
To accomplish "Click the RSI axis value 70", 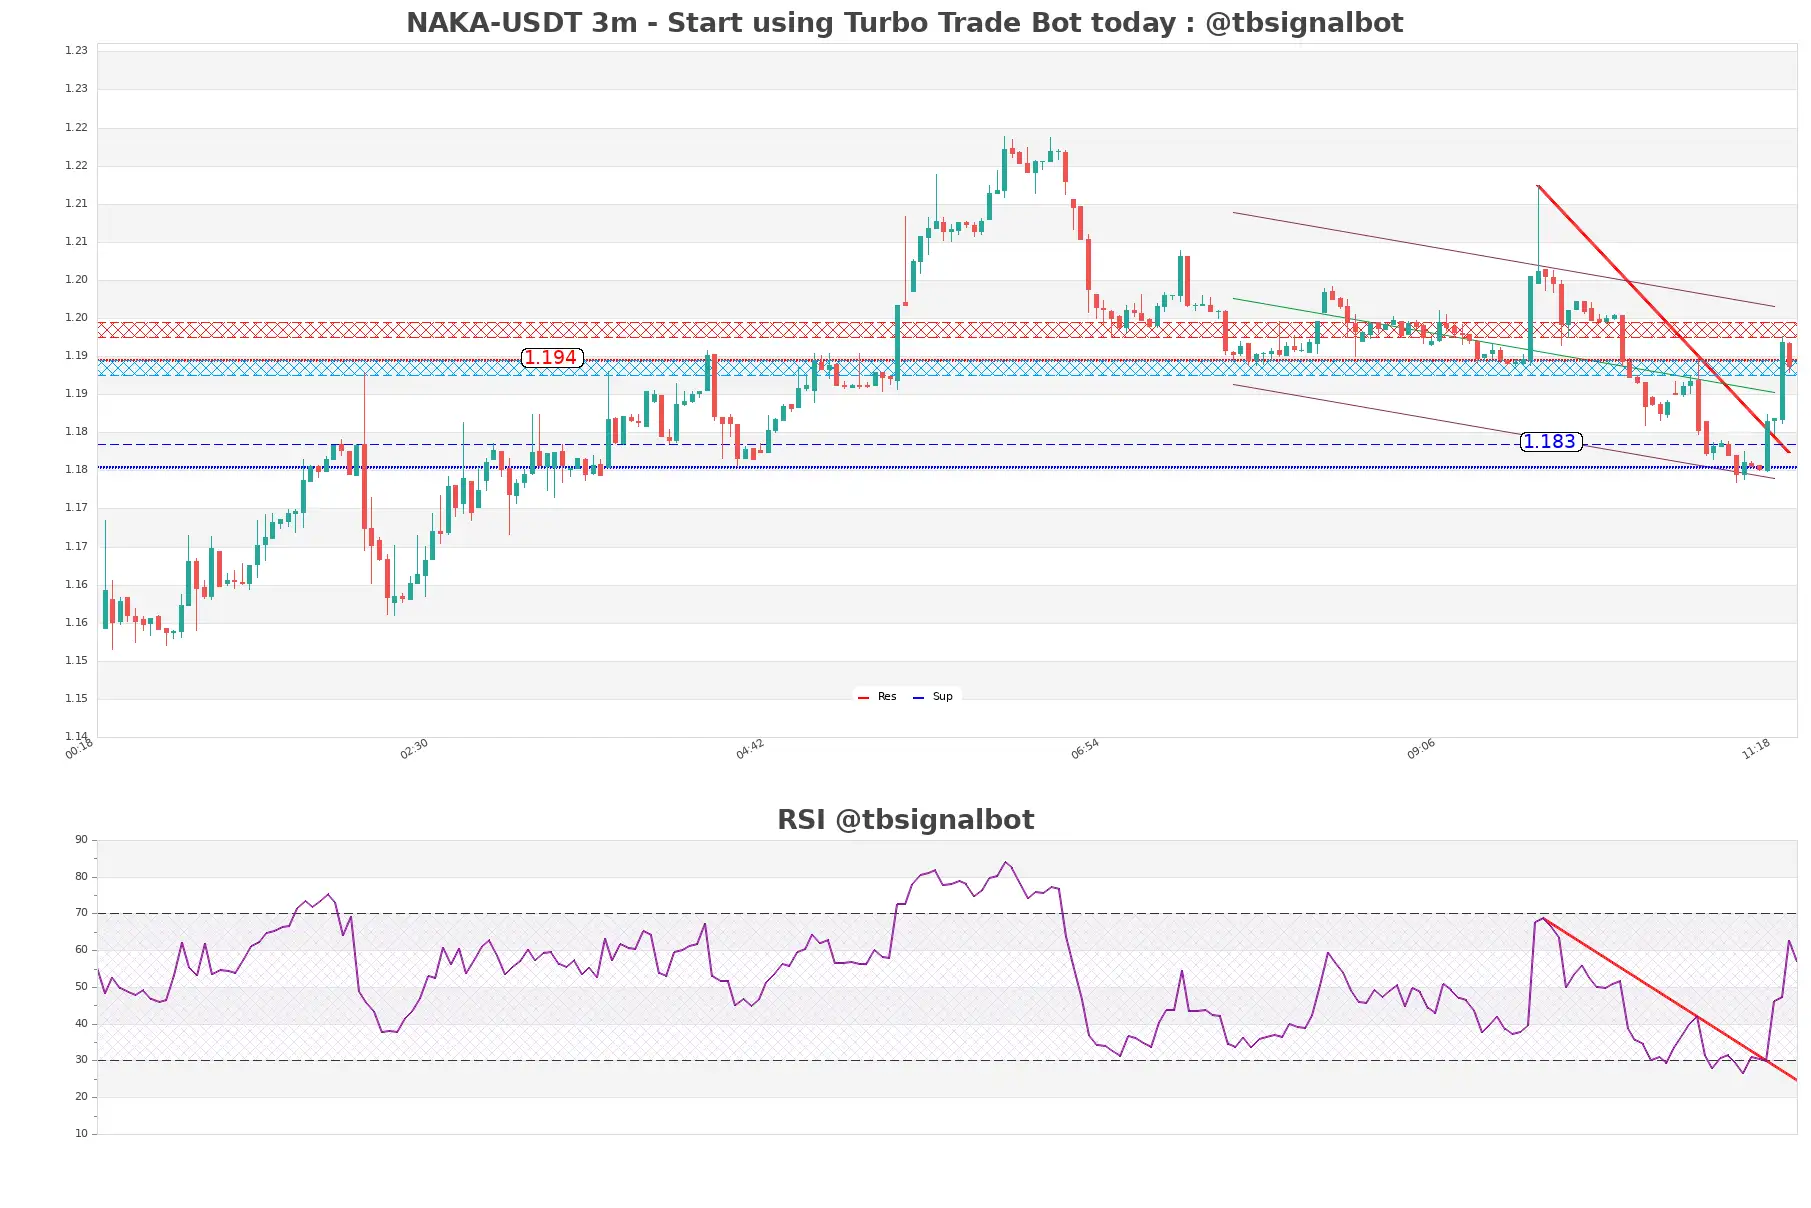I will [81, 913].
